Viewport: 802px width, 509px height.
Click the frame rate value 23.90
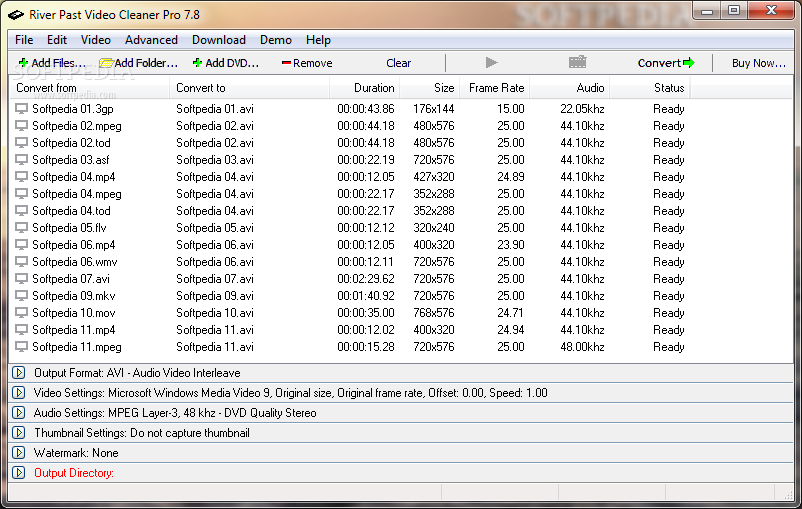point(511,245)
